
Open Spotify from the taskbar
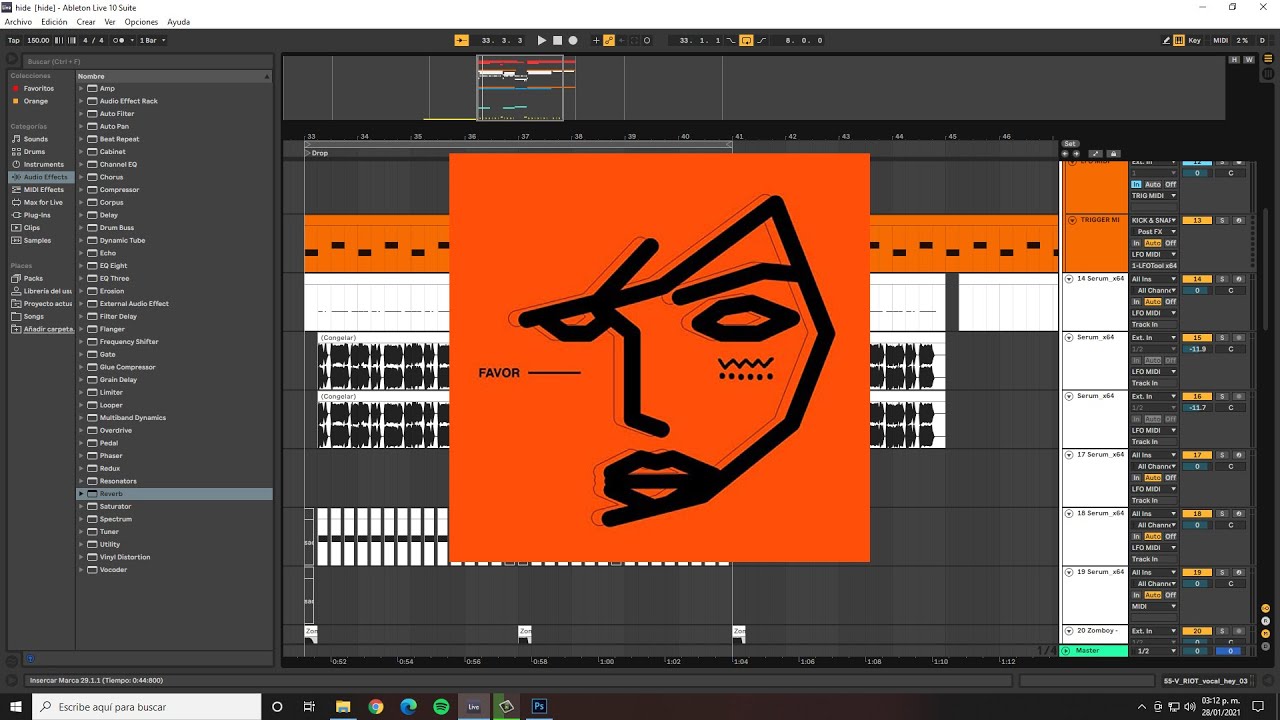pyautogui.click(x=441, y=707)
